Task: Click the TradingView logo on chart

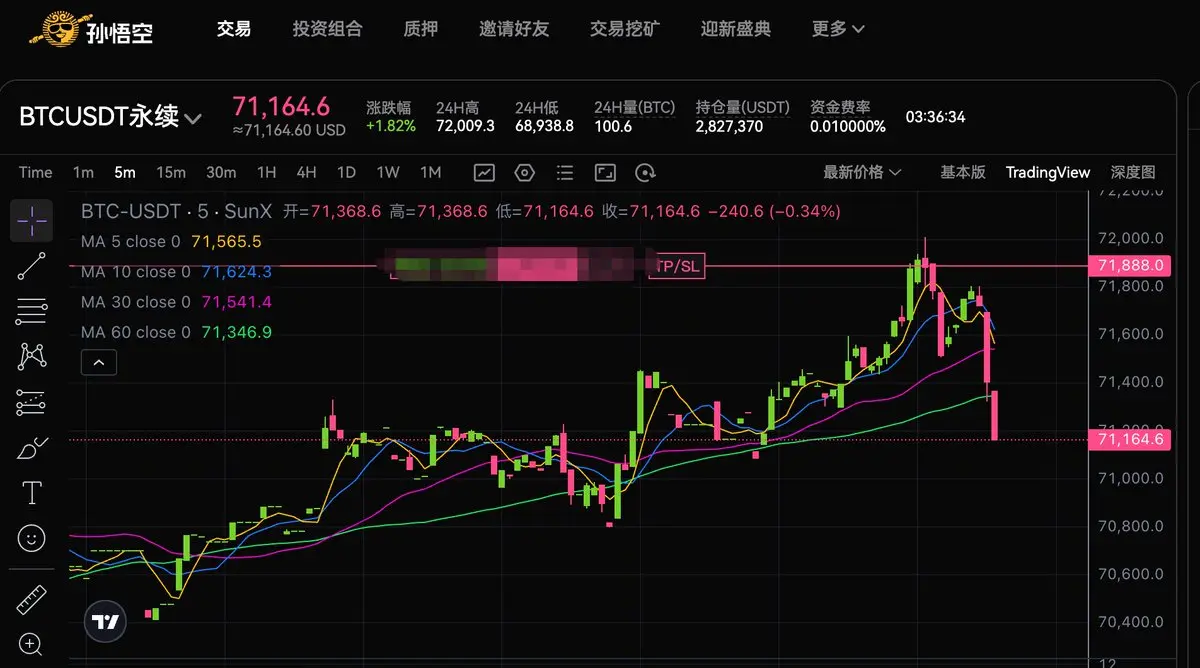Action: click(106, 622)
